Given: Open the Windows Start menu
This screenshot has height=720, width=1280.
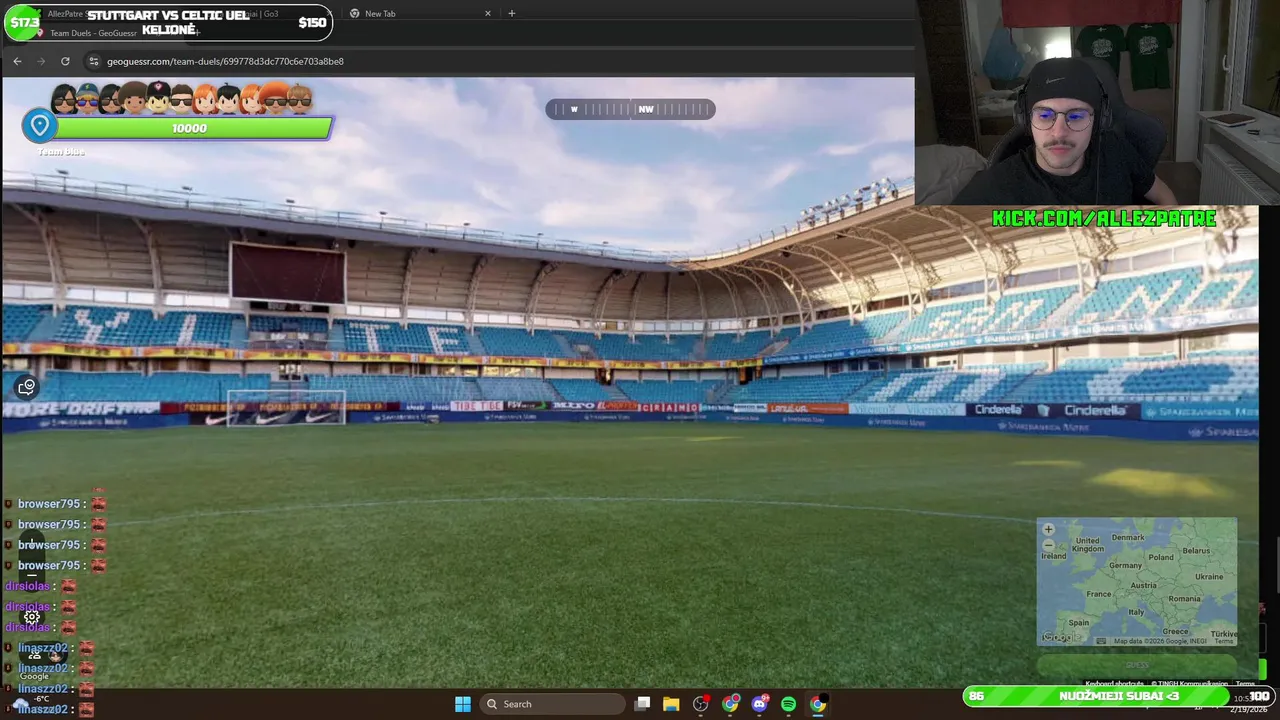Looking at the screenshot, I should [x=463, y=704].
